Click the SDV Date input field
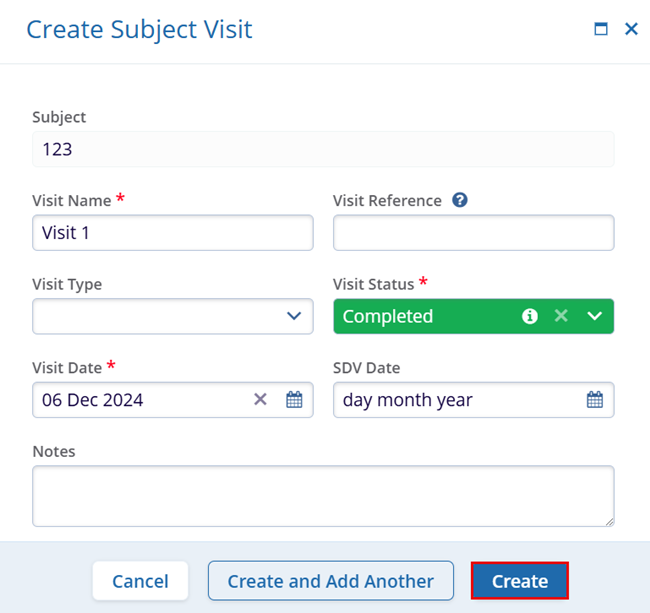 coord(455,400)
